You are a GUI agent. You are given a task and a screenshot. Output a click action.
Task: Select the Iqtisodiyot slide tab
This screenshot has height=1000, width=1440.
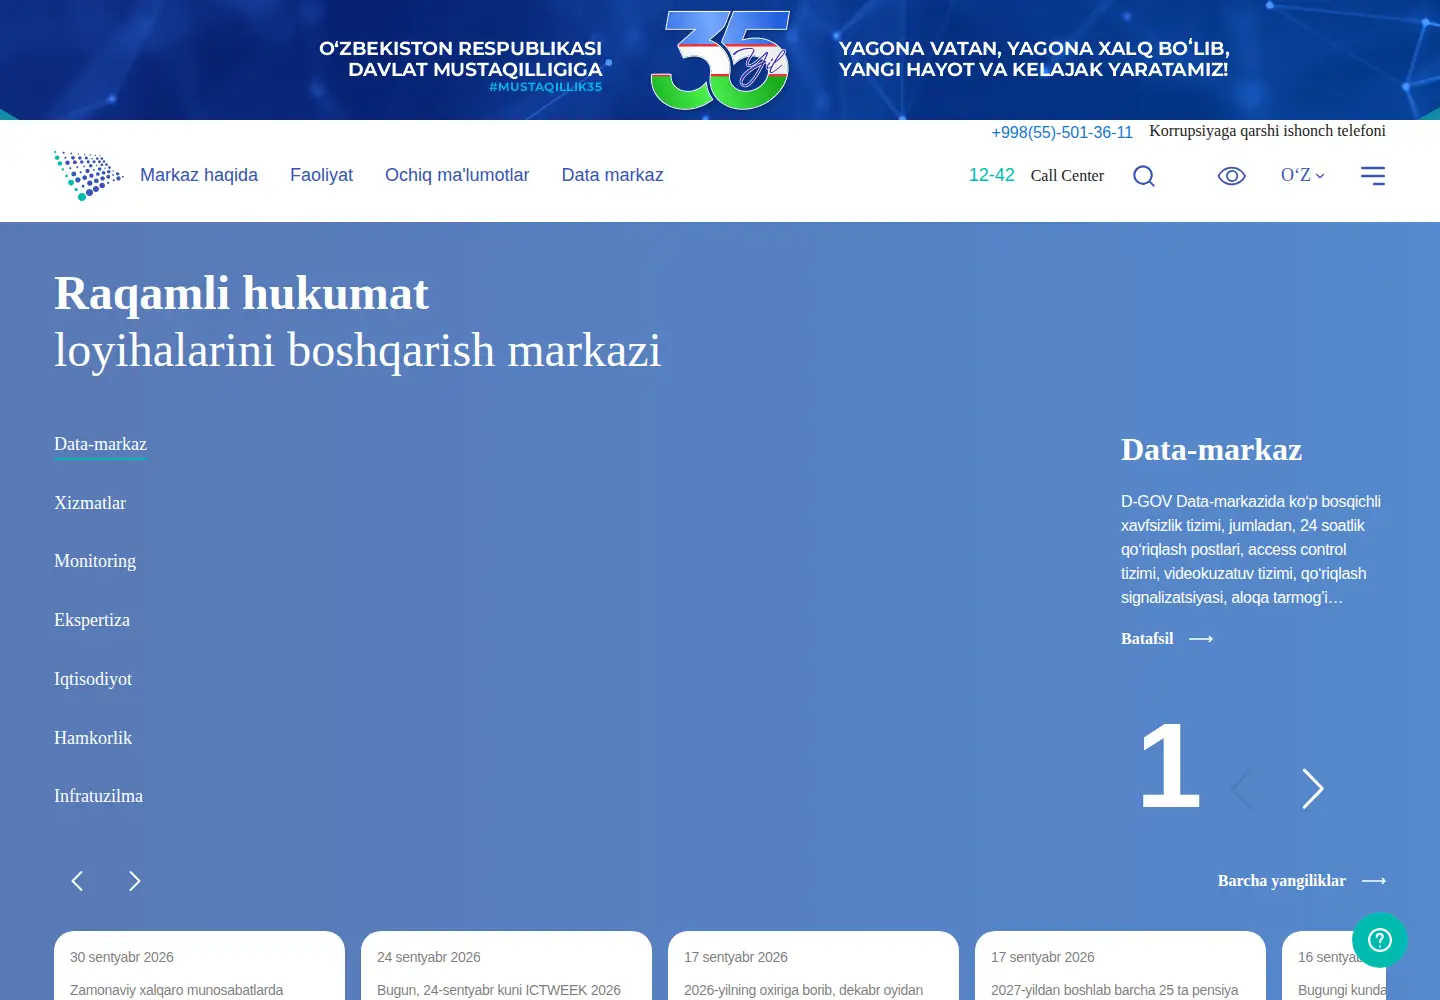pyautogui.click(x=93, y=679)
